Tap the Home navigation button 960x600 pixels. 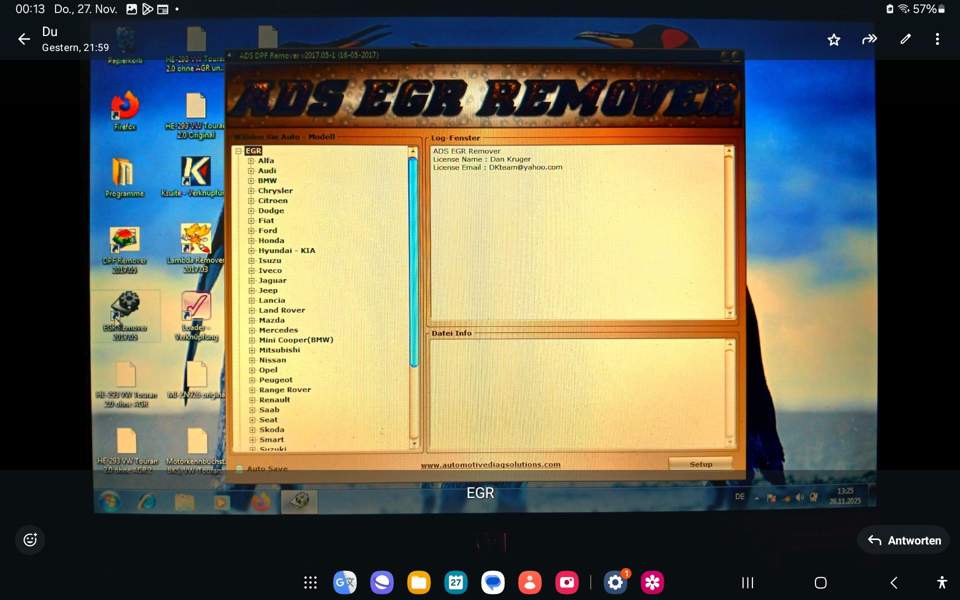tap(820, 582)
